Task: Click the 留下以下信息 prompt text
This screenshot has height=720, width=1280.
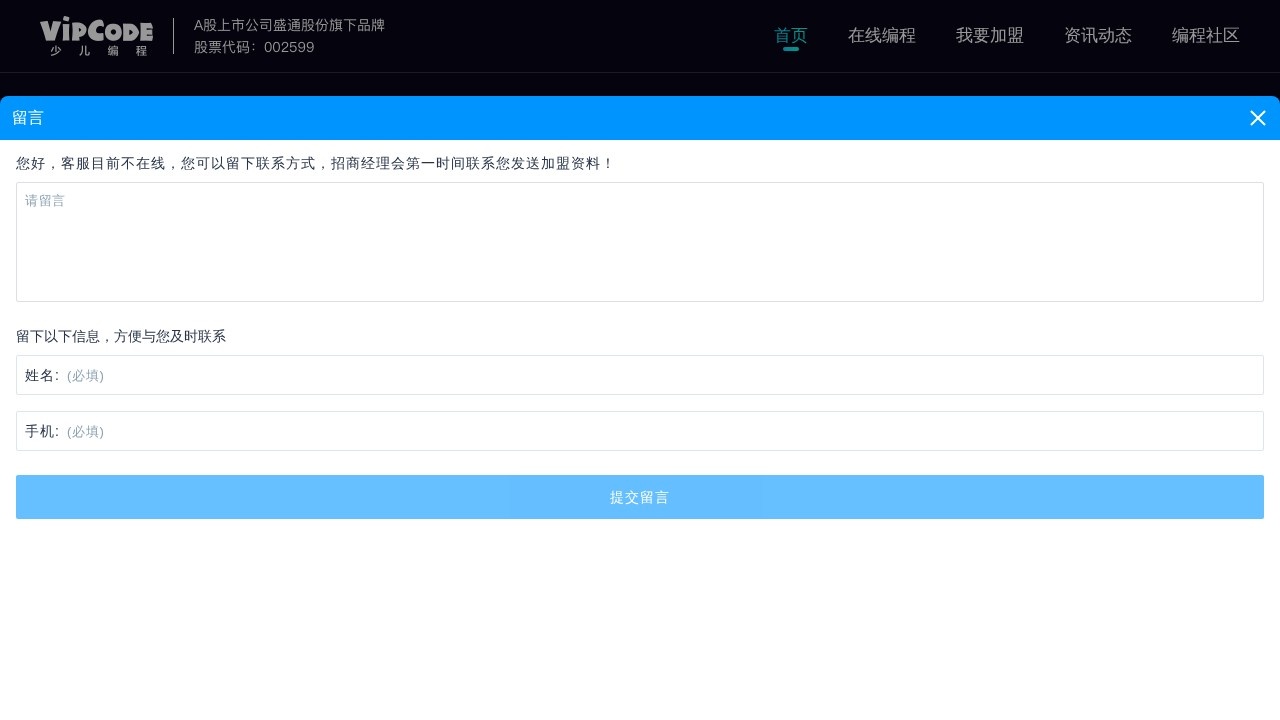Action: [x=121, y=336]
